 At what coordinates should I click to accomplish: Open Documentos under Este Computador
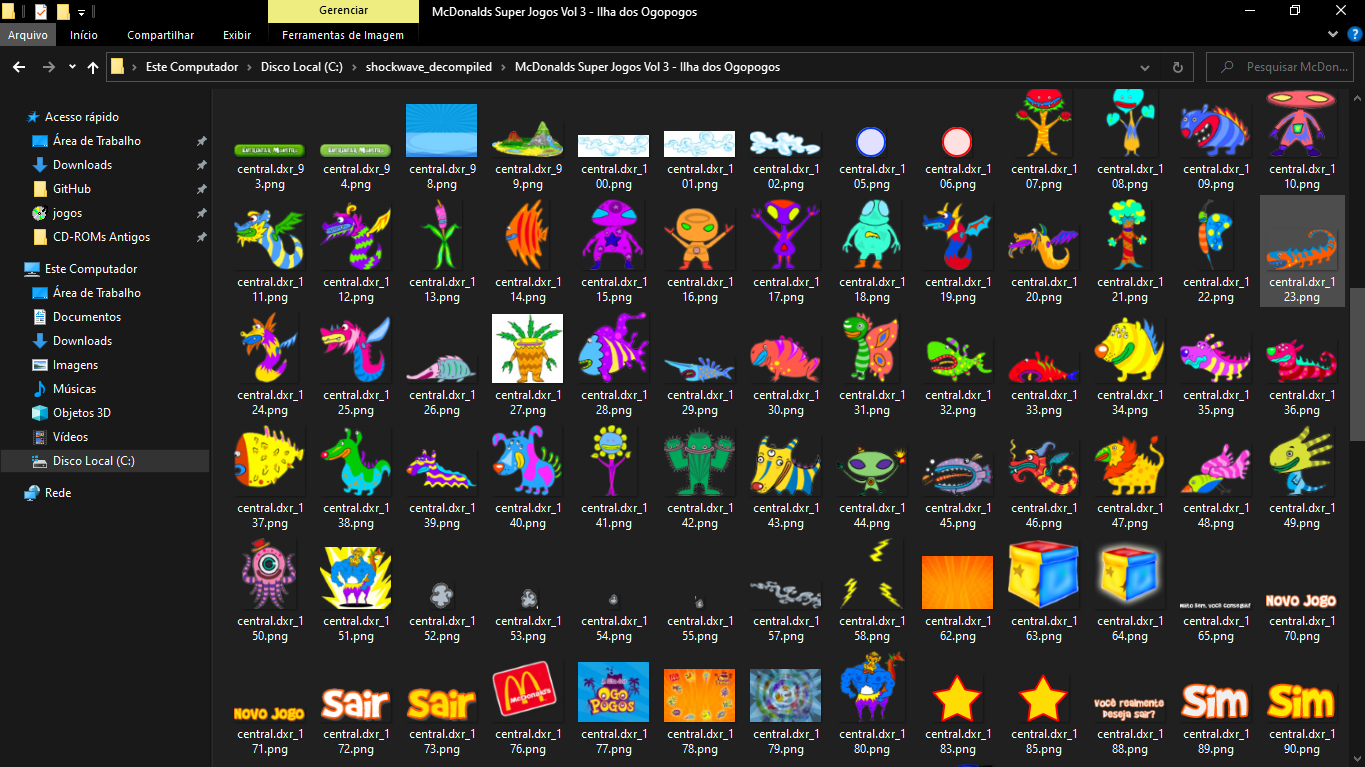coord(87,317)
